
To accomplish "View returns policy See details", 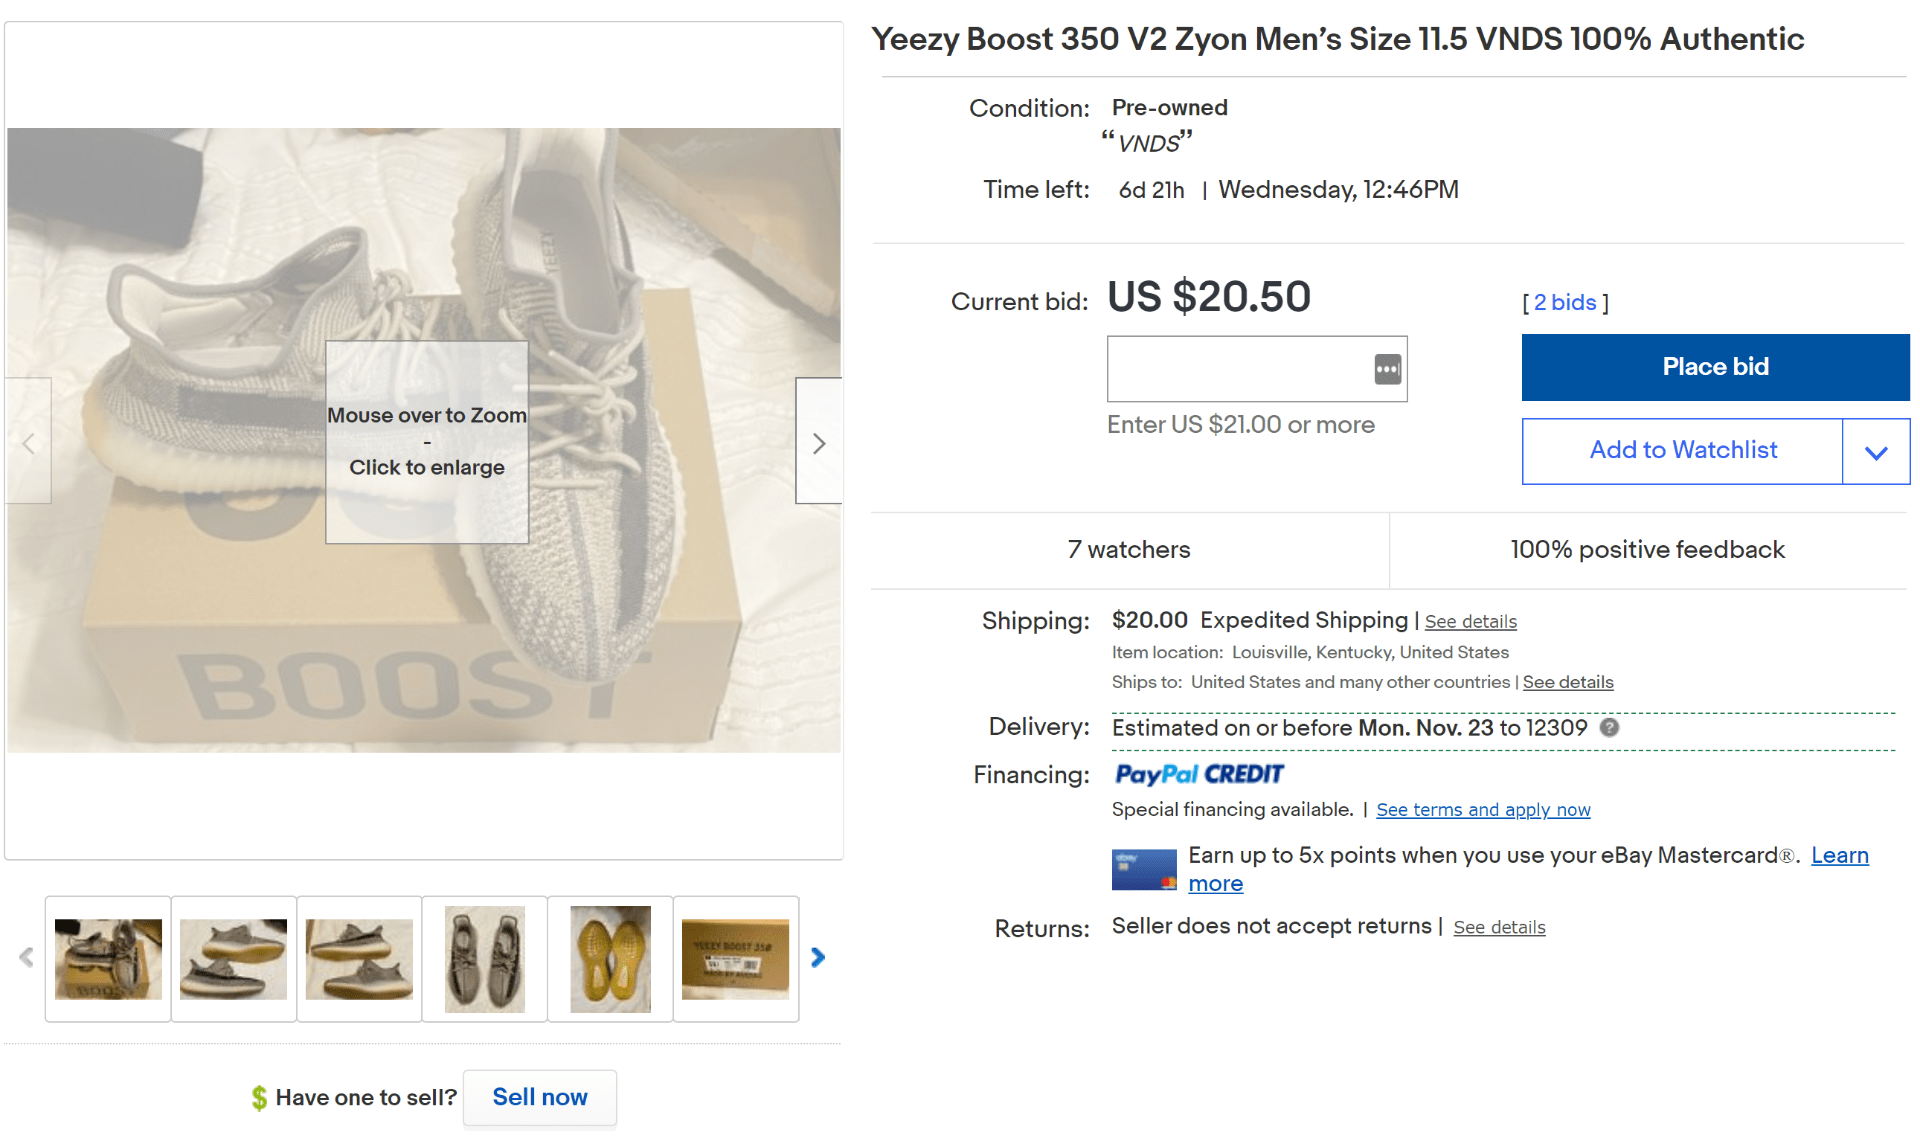I will pos(1498,927).
